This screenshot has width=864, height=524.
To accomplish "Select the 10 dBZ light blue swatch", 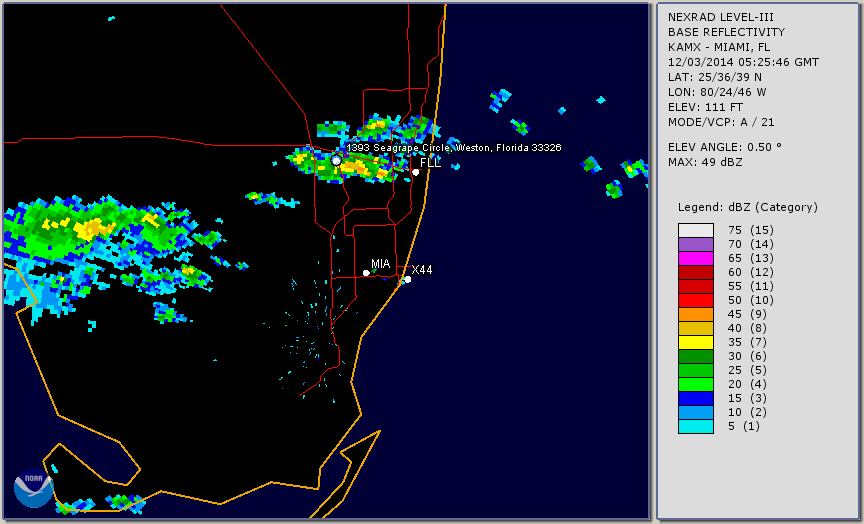I will tap(696, 413).
